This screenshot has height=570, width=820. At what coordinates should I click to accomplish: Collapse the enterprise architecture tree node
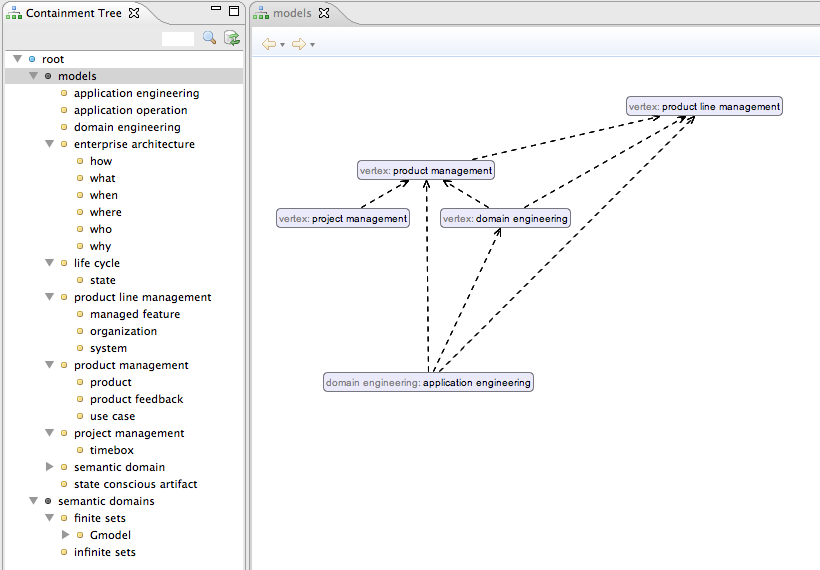coord(50,144)
